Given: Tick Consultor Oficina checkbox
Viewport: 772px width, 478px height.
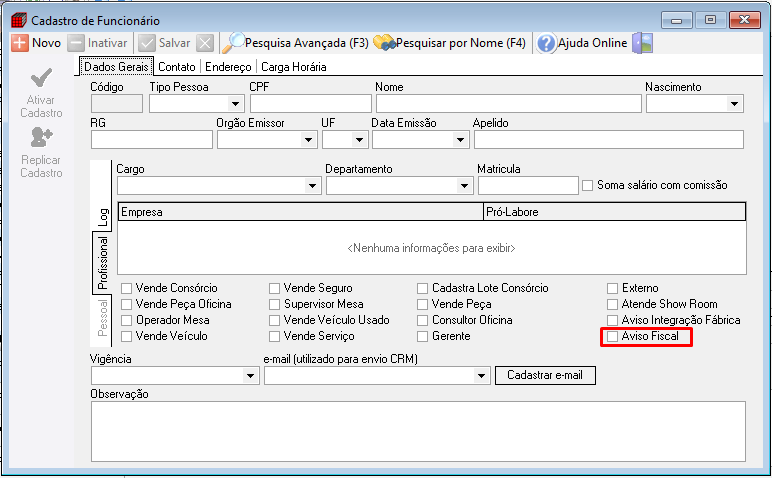Looking at the screenshot, I should click(422, 320).
